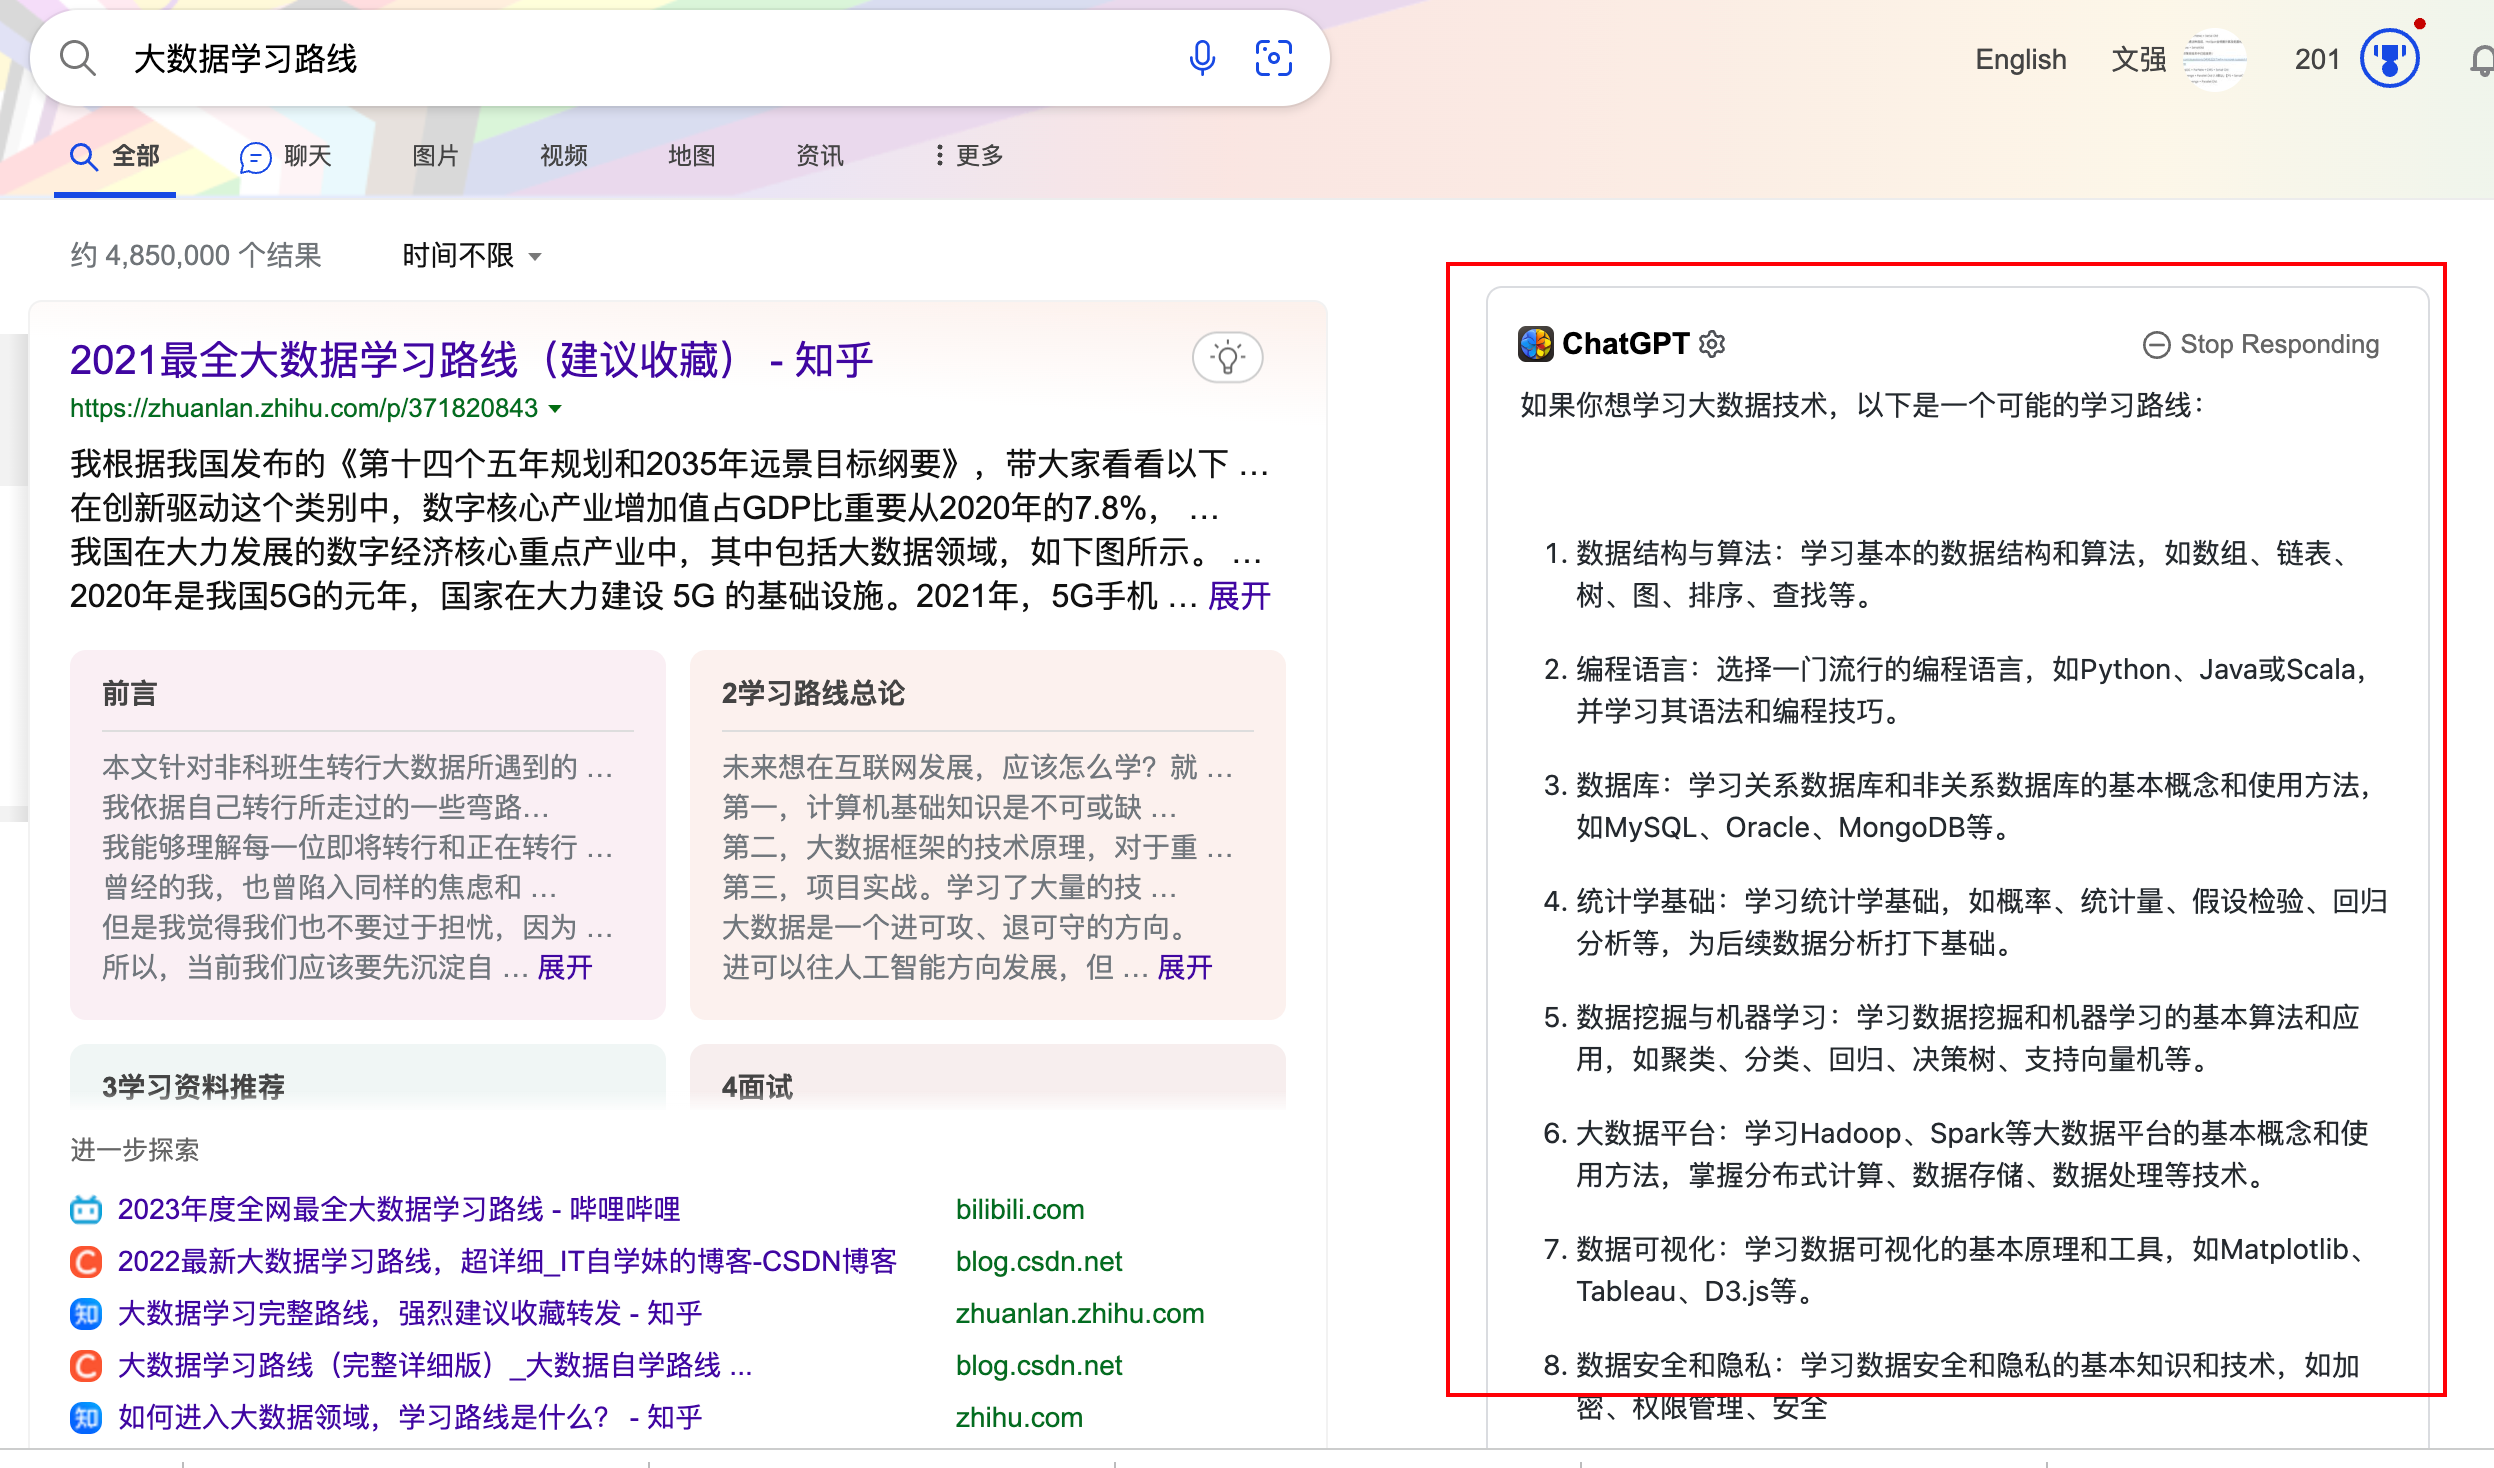Viewport: 2494px width, 1468px height.
Task: Expand the zhuanlan.zhihu.com URL dropdown arrow
Action: (x=556, y=408)
